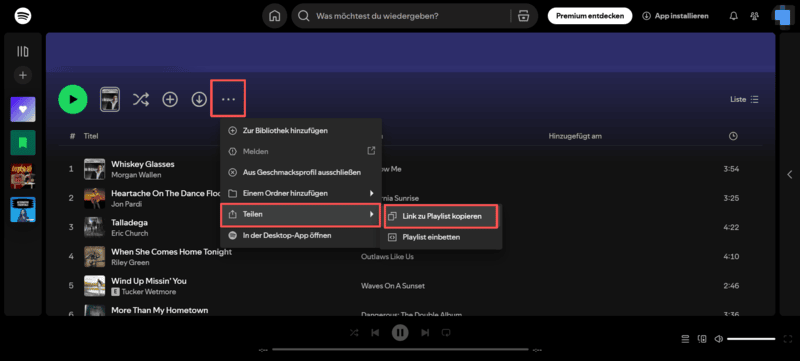Expand the Teilen submenu

(301, 215)
